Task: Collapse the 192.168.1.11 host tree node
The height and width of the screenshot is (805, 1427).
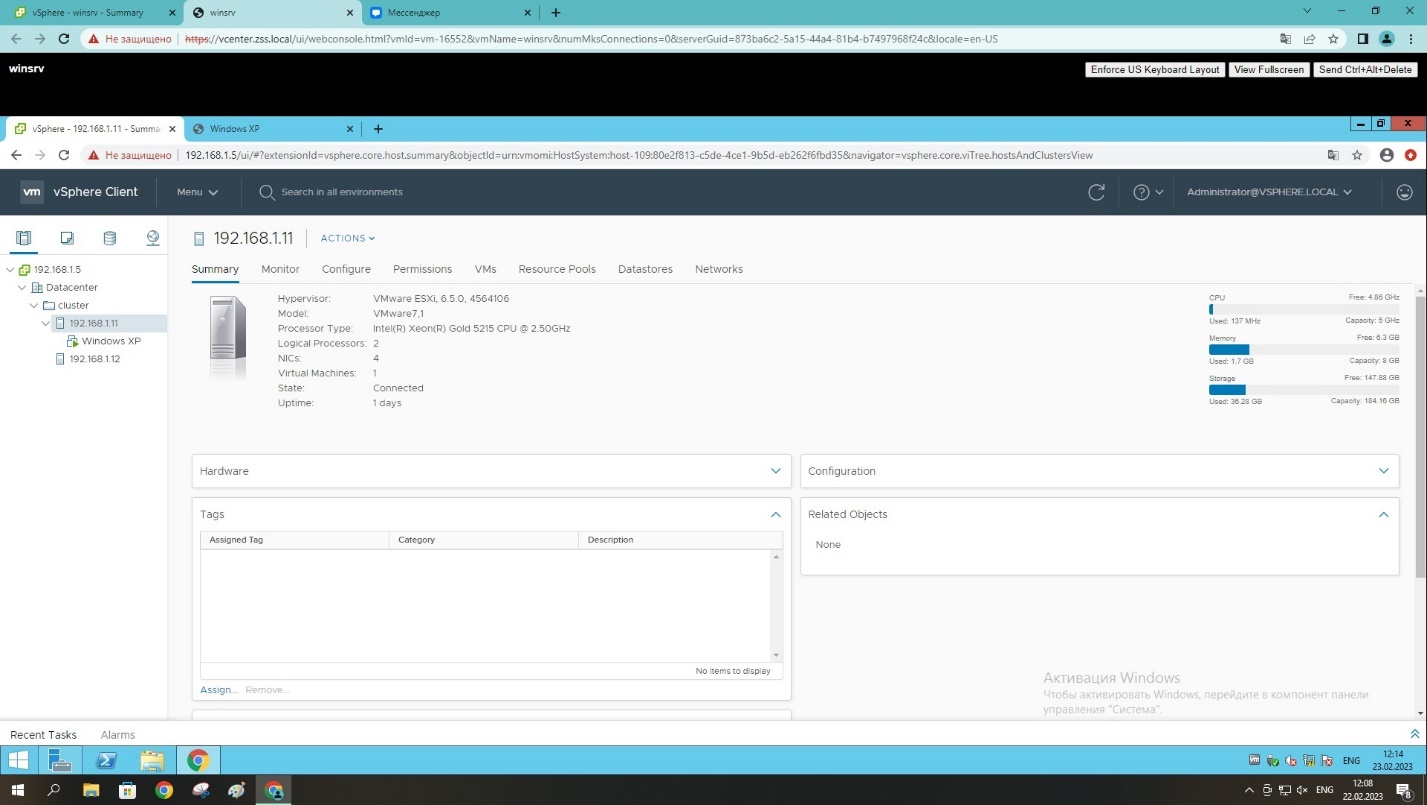Action: click(46, 324)
